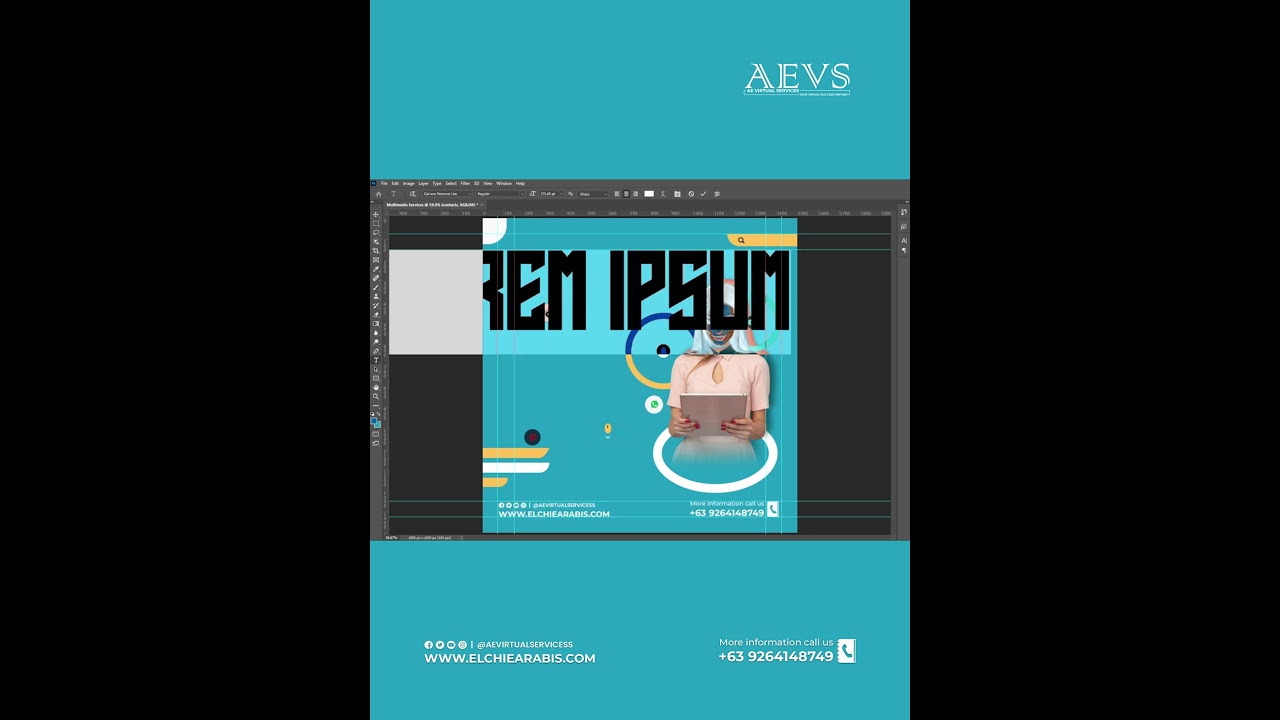Select the Blur tool

[376, 332]
